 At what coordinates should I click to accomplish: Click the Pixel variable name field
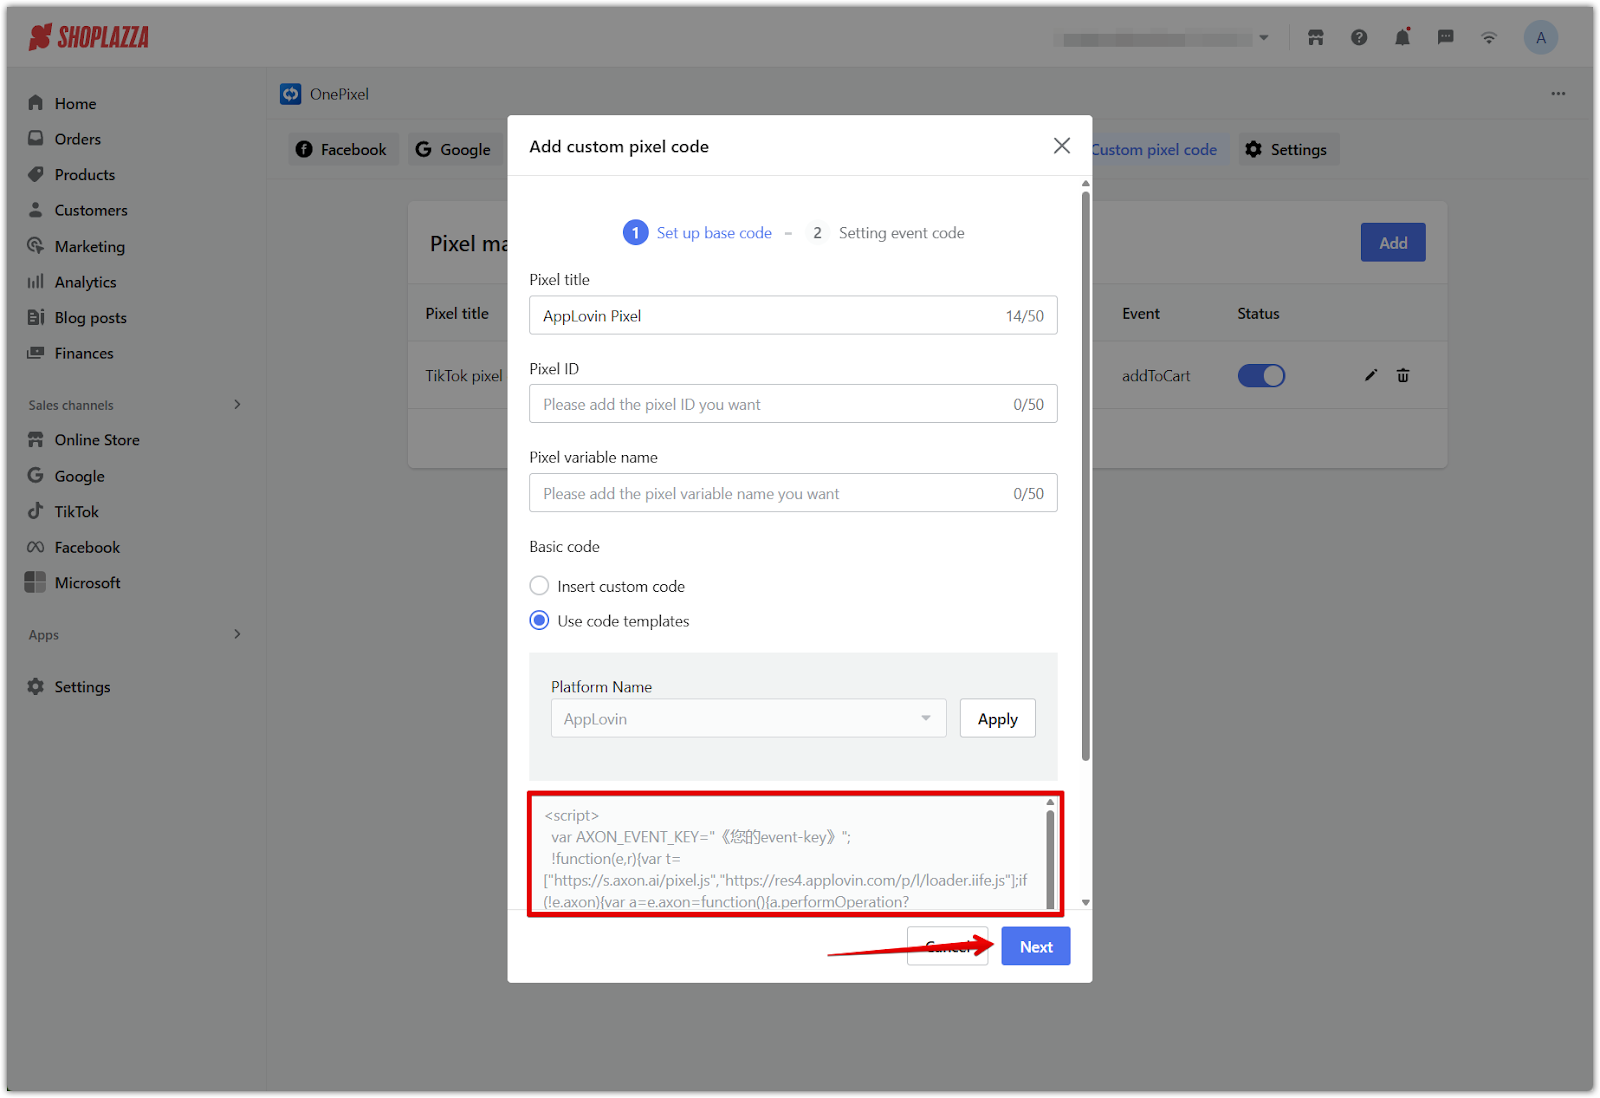(x=793, y=493)
